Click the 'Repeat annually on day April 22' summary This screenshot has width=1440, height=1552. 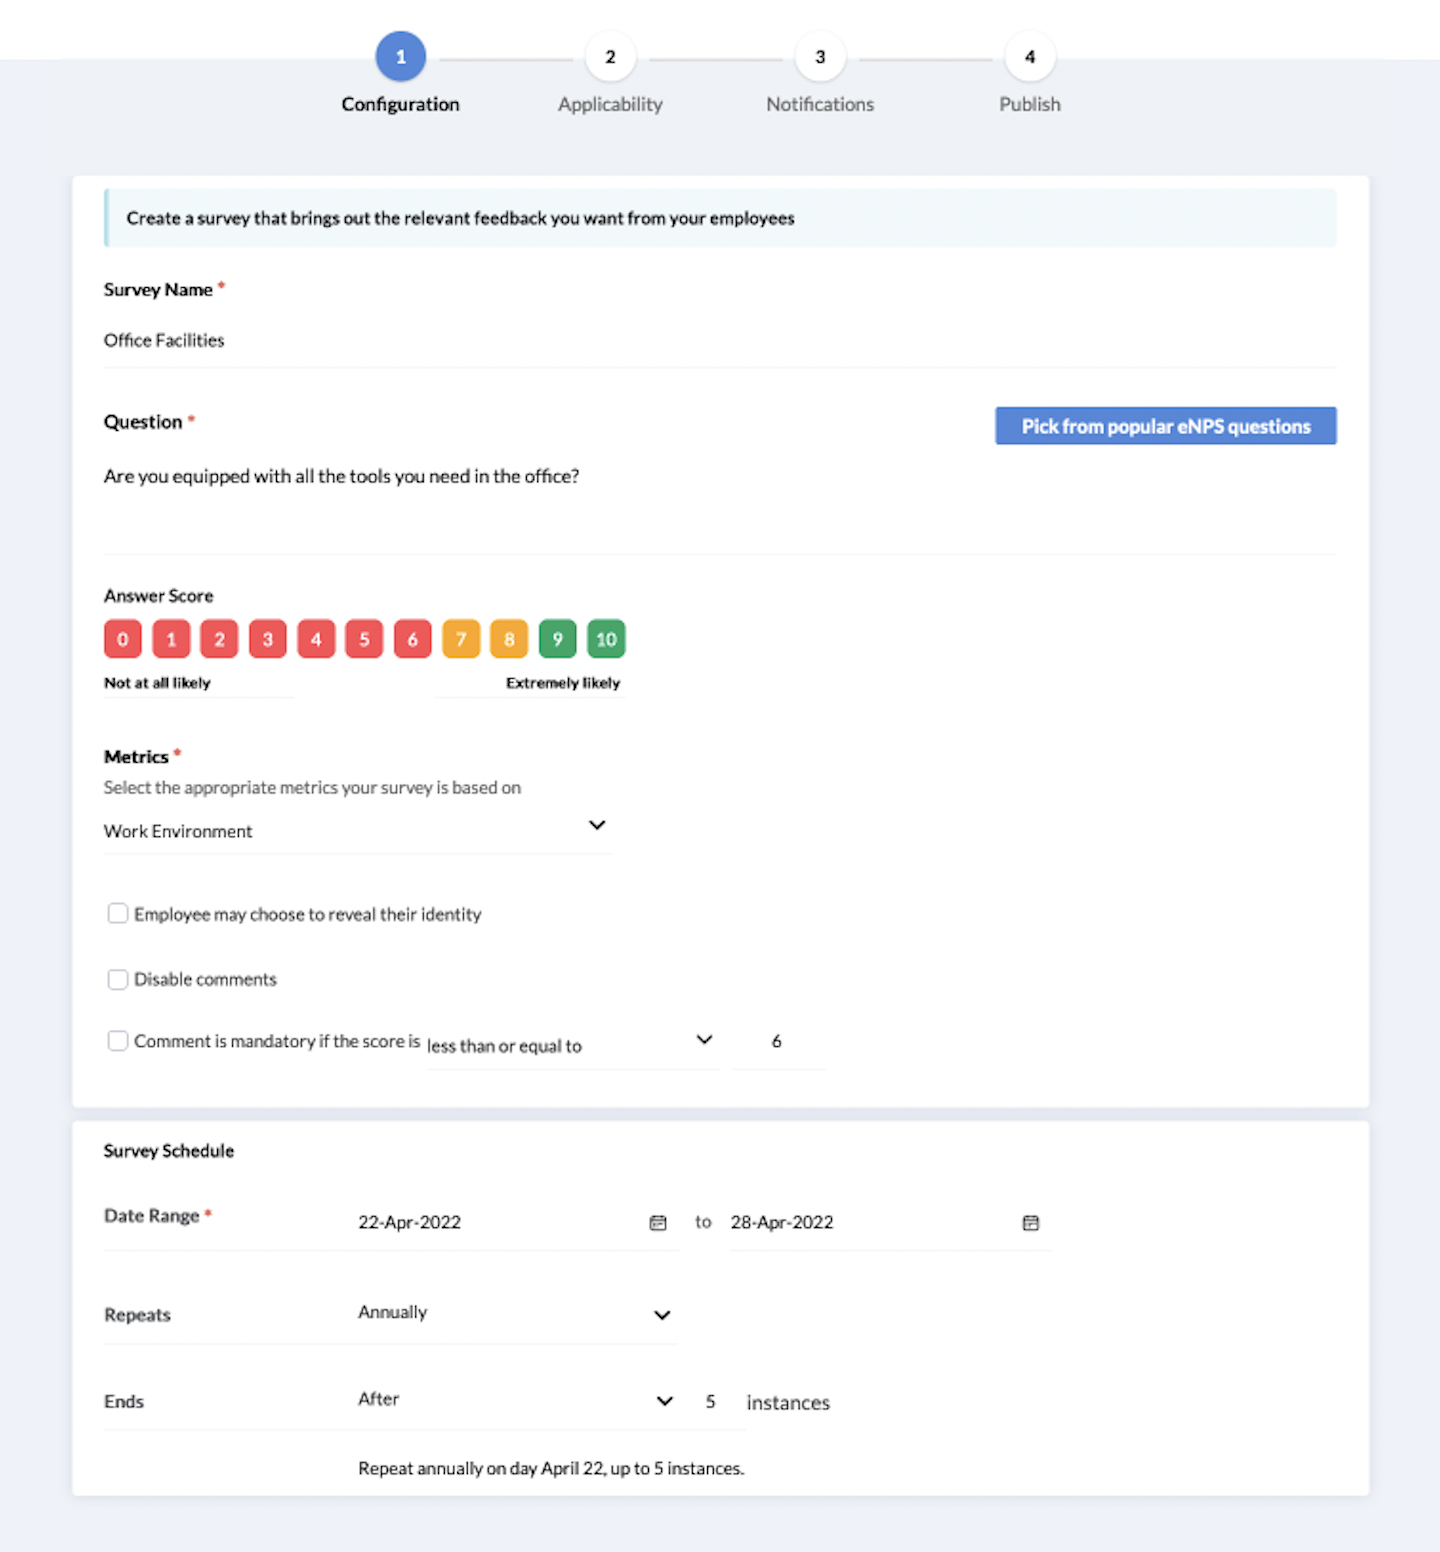coord(551,1468)
